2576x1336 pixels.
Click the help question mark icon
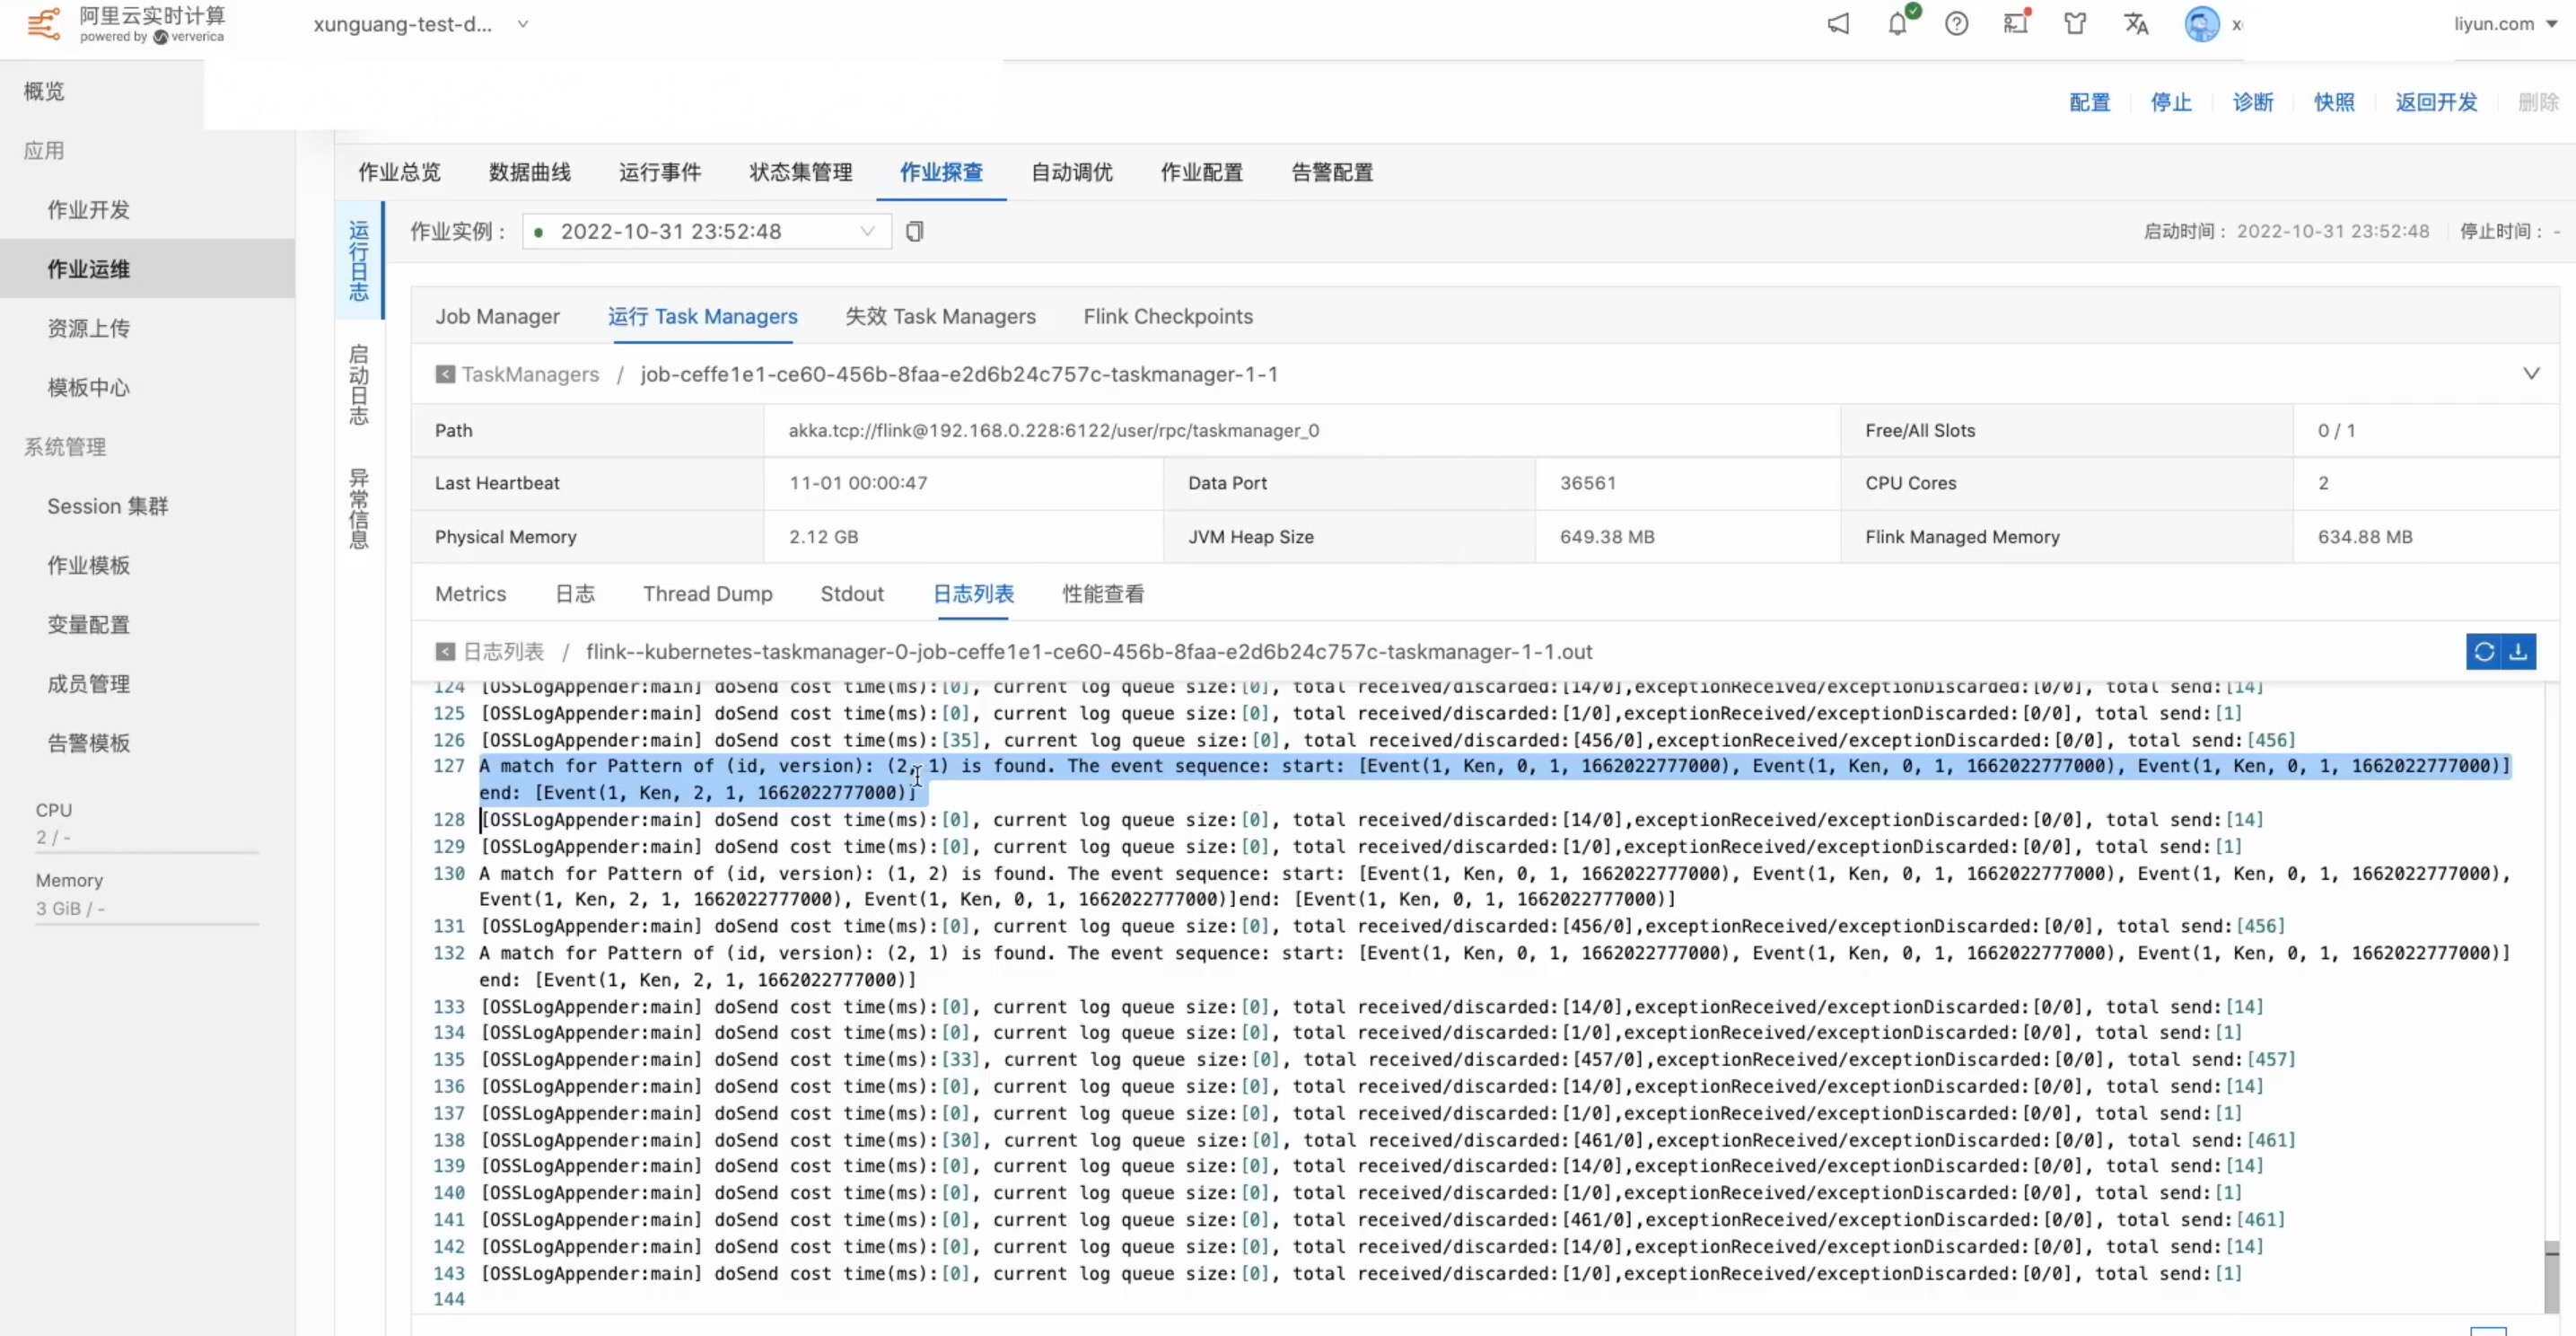[x=1956, y=24]
